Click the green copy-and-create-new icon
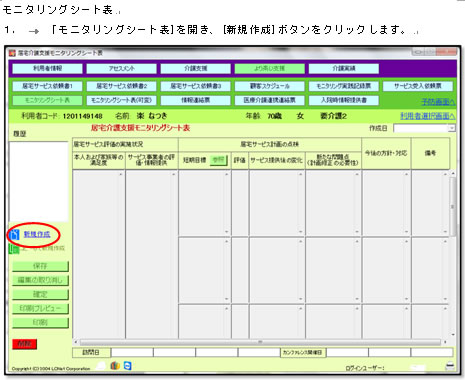Image resolution: width=465 pixels, height=380 pixels. (x=14, y=249)
